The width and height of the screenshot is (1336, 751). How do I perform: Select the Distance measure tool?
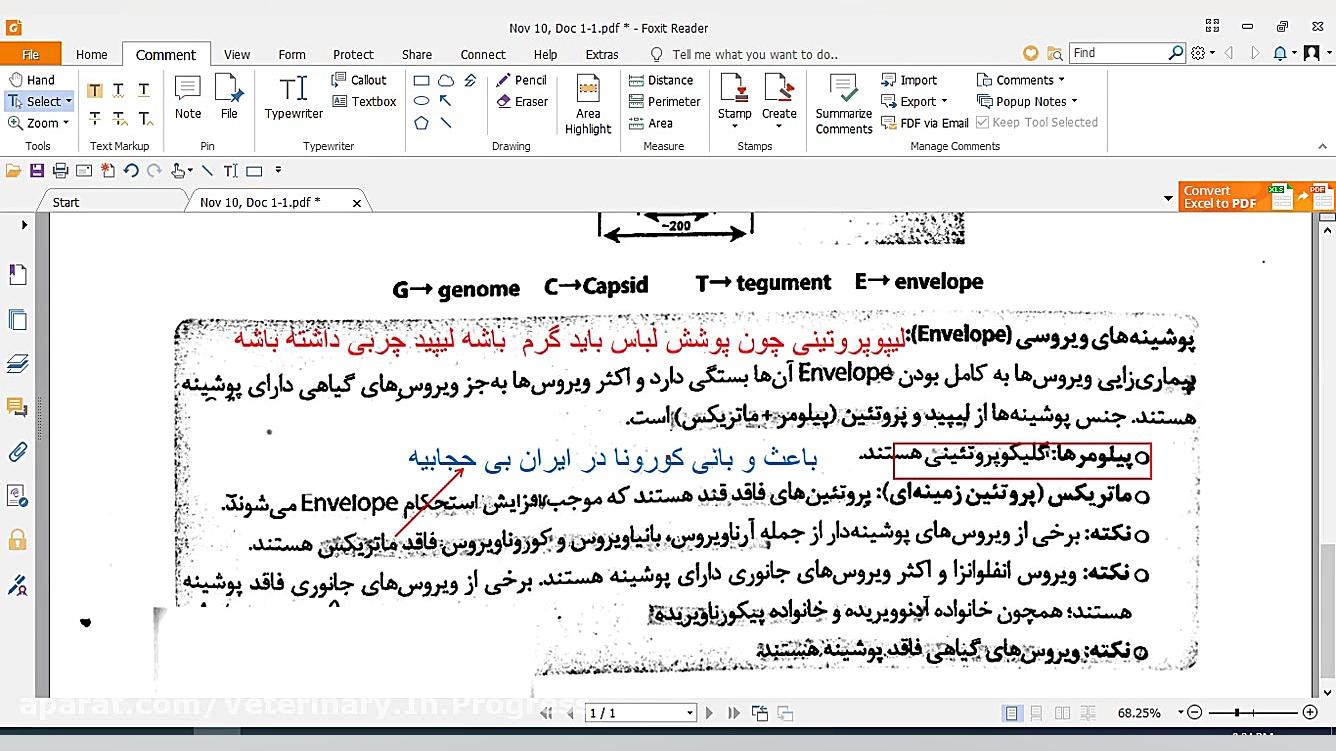click(663, 79)
